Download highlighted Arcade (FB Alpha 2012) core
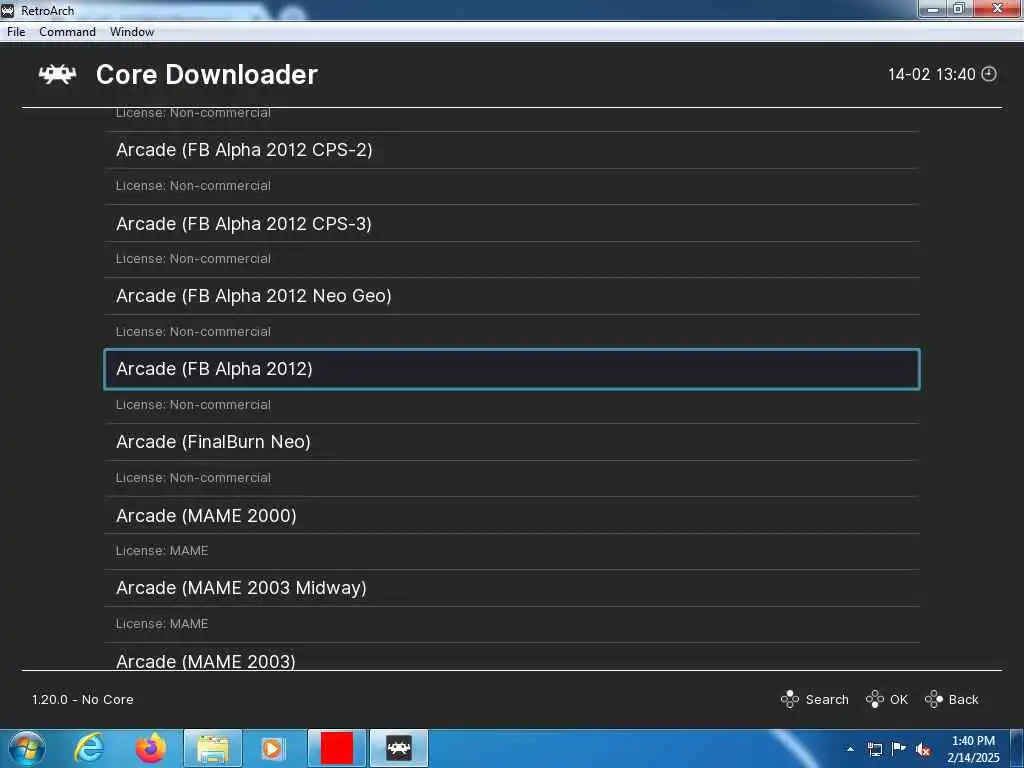Image resolution: width=1024 pixels, height=768 pixels. pyautogui.click(x=512, y=369)
